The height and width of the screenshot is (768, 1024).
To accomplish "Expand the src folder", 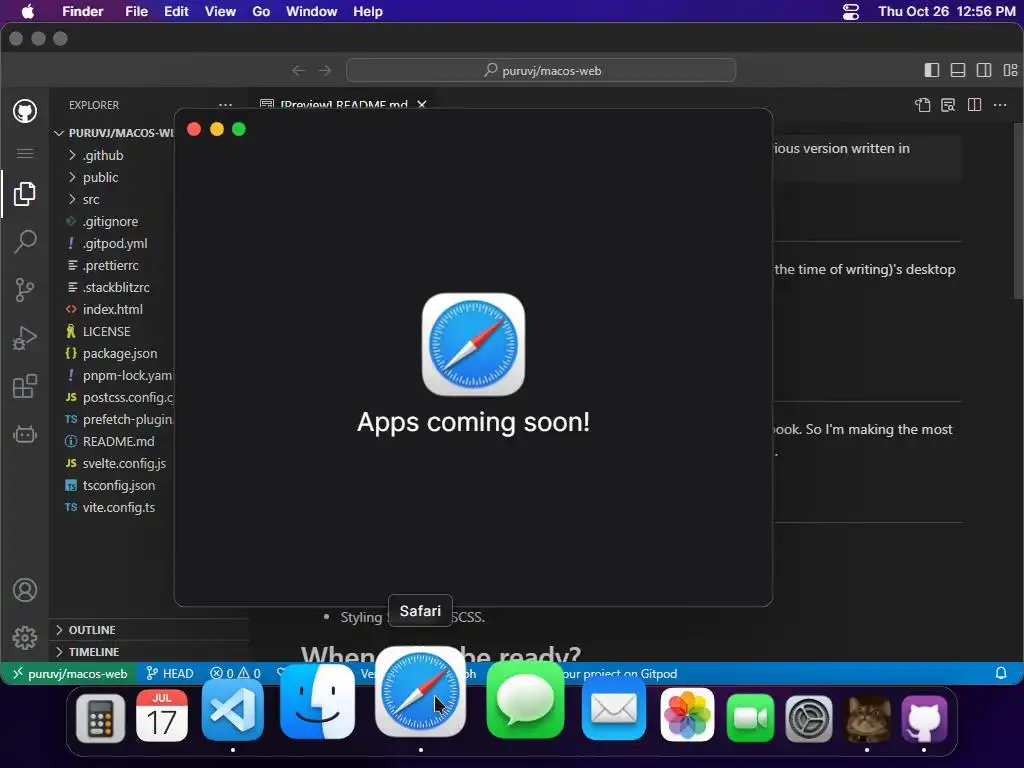I will pyautogui.click(x=113, y=199).
